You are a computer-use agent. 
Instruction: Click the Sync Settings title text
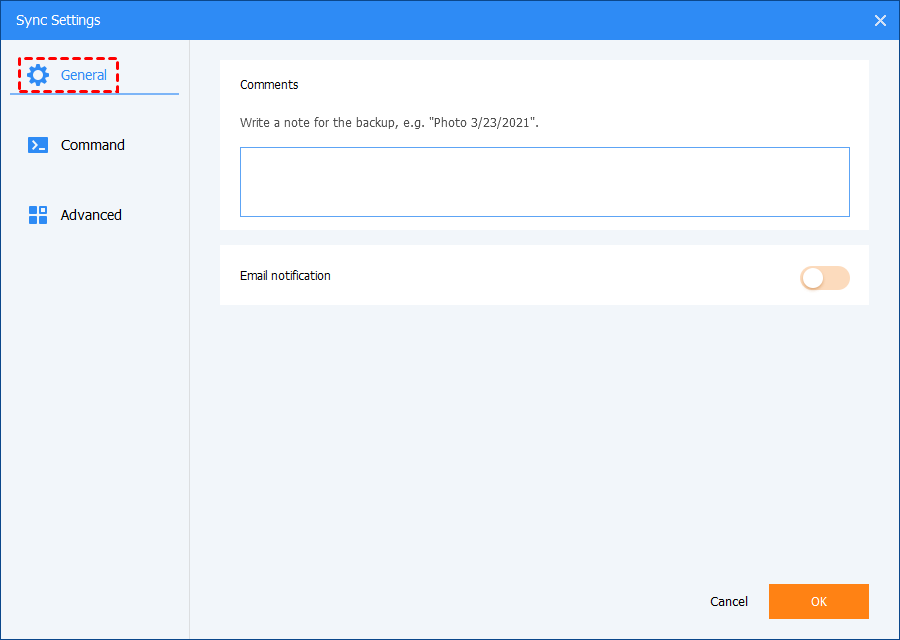point(58,20)
